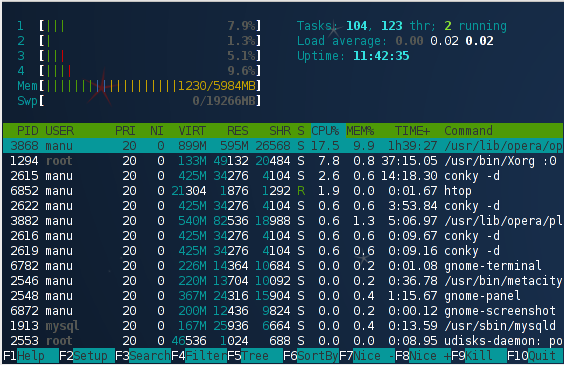The image size is (564, 365).
Task: Click the Mem usage bar
Action: pyautogui.click(x=139, y=86)
